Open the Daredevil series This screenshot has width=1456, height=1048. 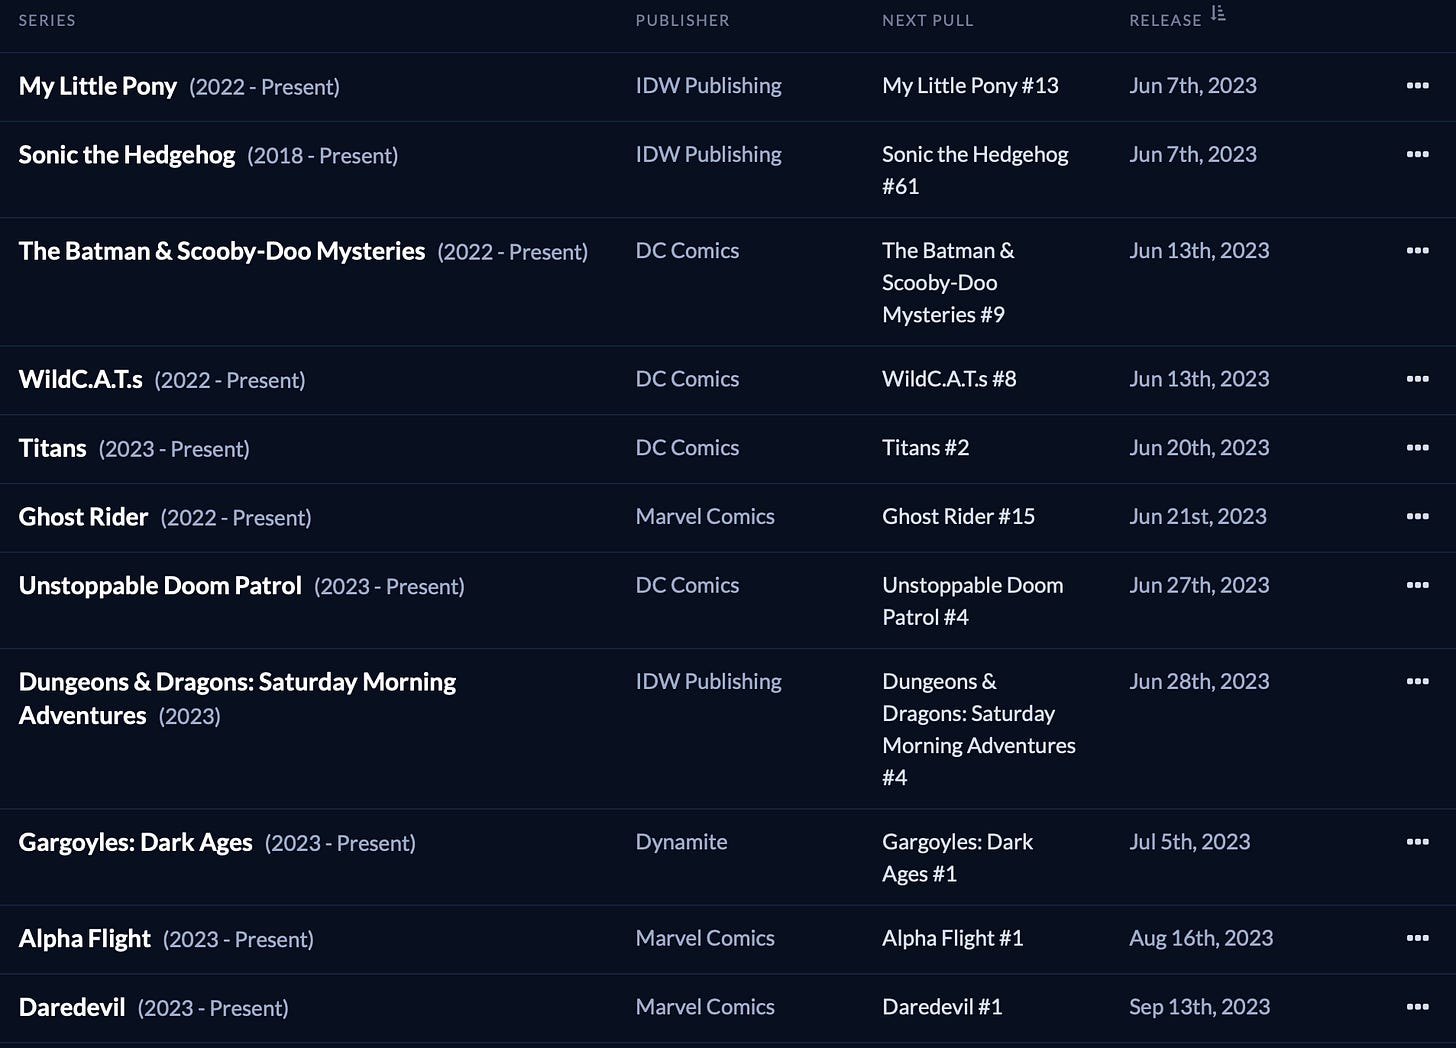click(72, 1007)
